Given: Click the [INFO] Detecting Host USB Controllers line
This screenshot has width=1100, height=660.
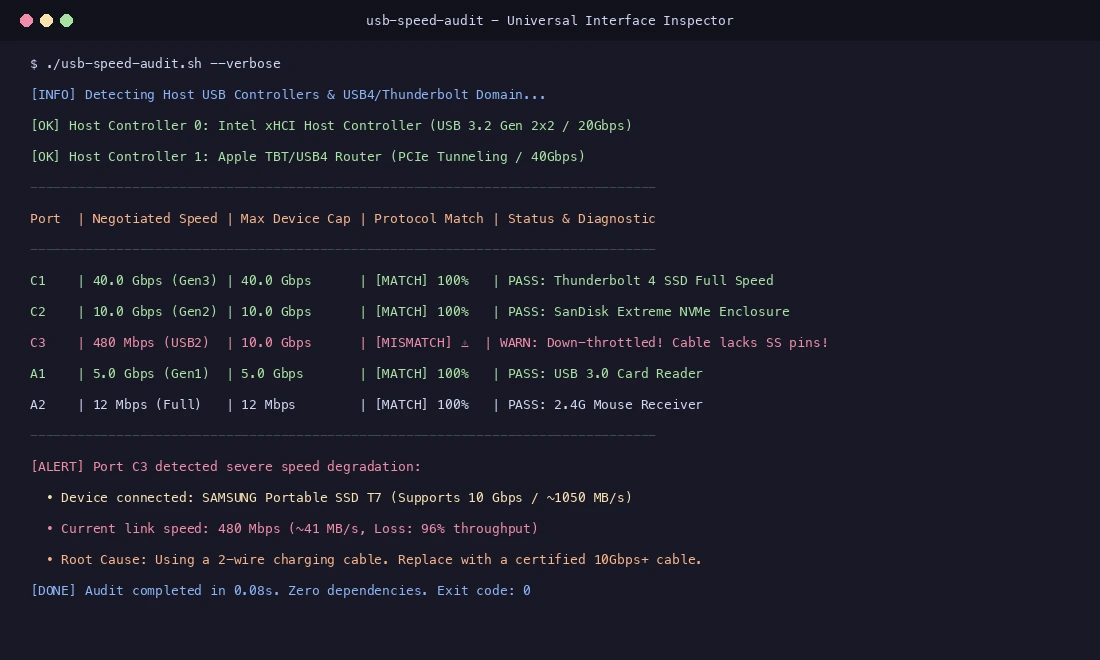Looking at the screenshot, I should coord(288,94).
